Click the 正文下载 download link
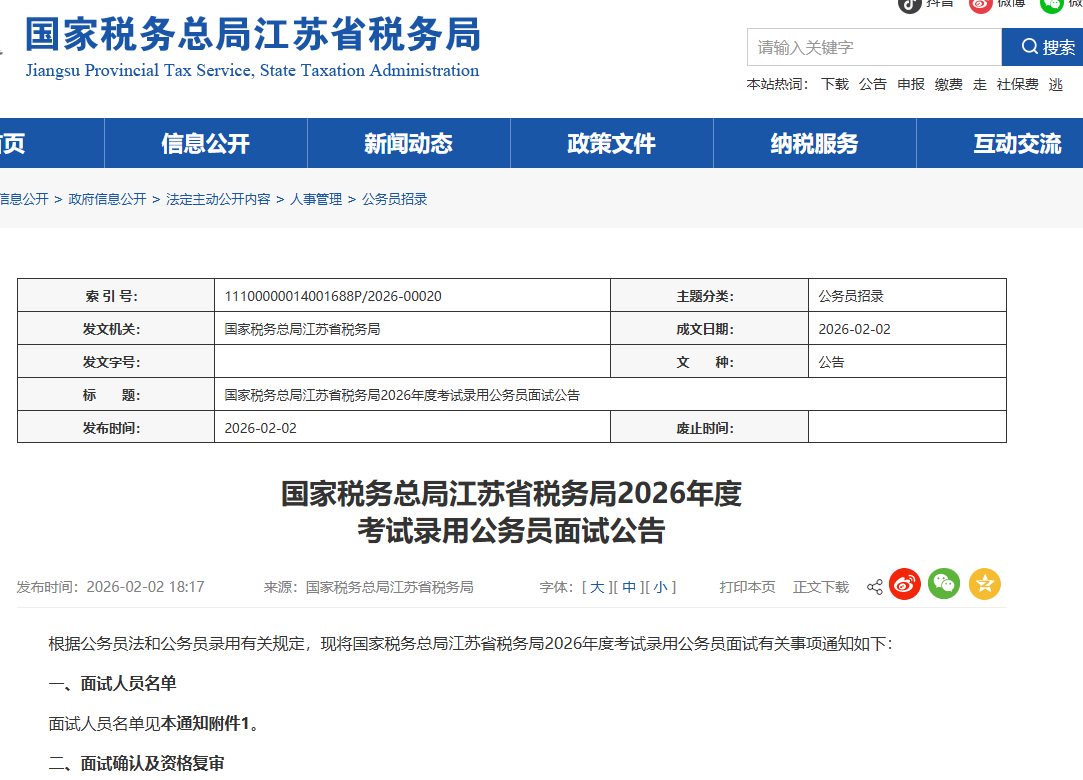This screenshot has height=780, width=1083. [821, 587]
